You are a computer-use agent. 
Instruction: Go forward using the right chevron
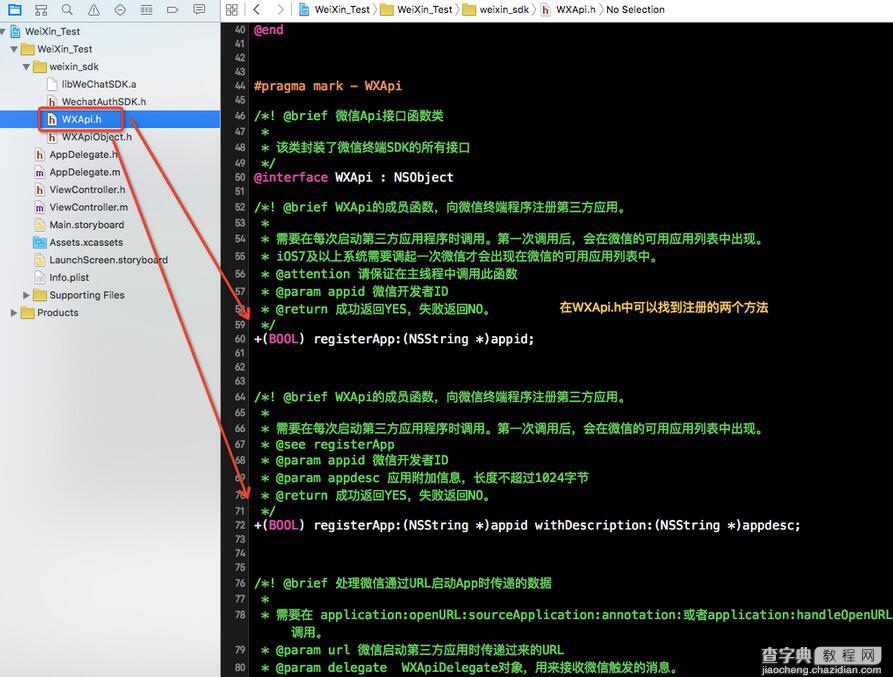(x=280, y=9)
